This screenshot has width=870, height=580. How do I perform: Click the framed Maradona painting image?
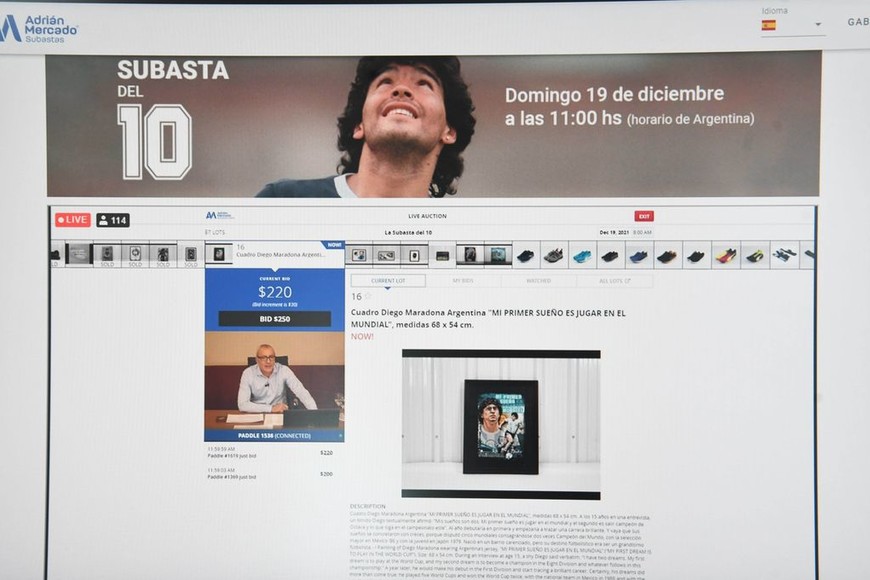click(x=500, y=426)
